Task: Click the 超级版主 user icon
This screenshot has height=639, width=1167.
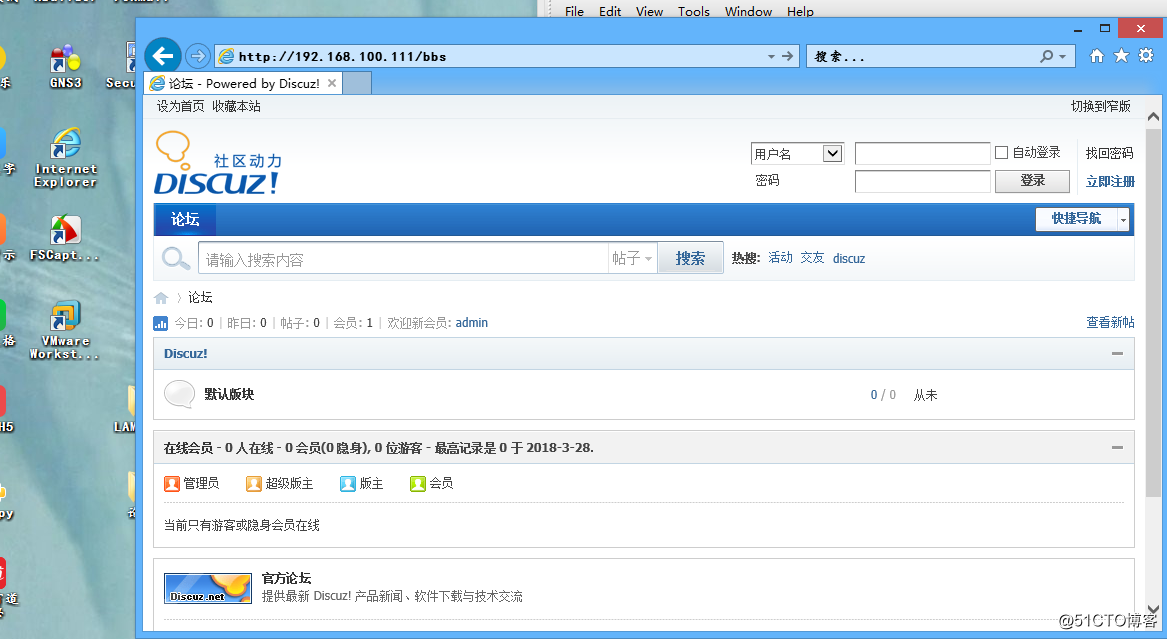Action: [x=254, y=484]
